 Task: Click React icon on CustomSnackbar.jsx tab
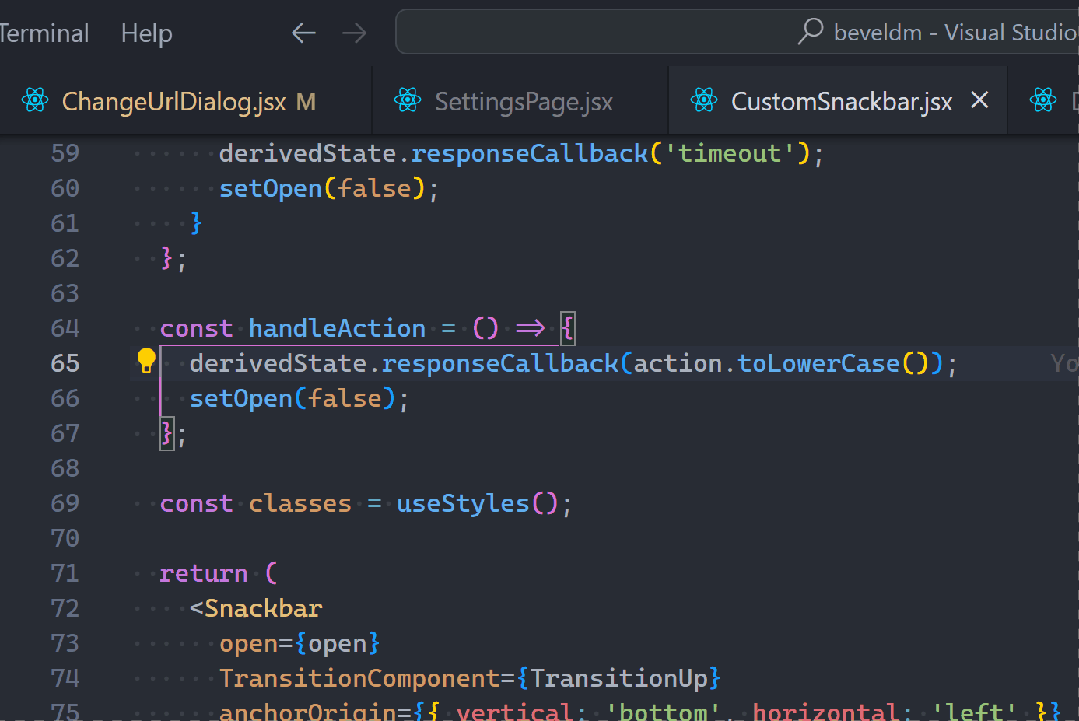point(704,101)
